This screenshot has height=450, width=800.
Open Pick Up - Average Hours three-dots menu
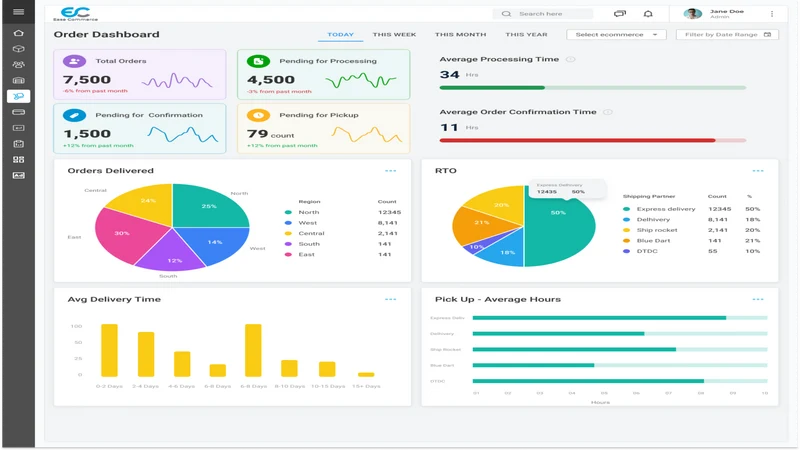pyautogui.click(x=758, y=299)
